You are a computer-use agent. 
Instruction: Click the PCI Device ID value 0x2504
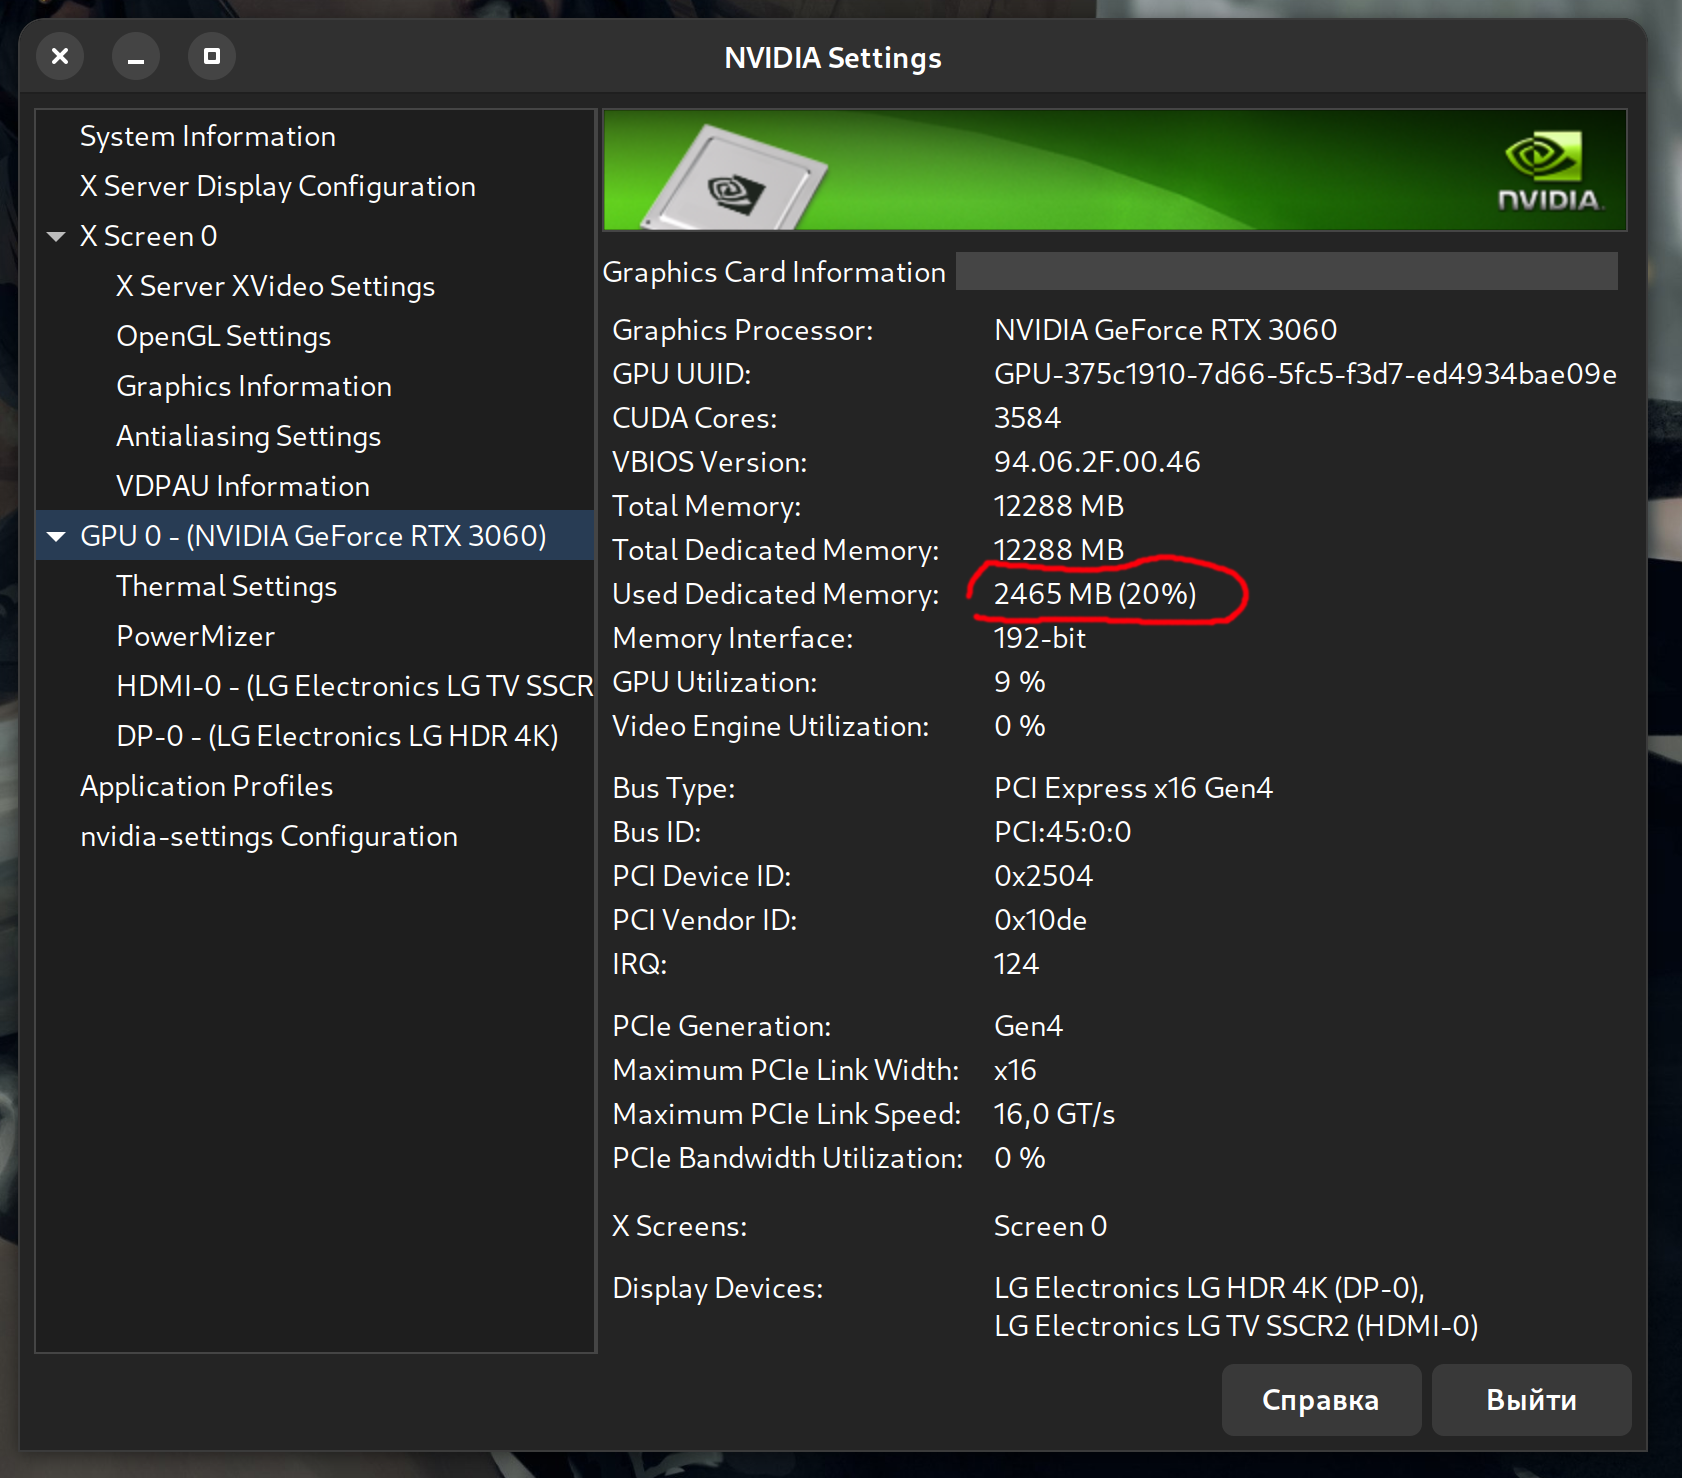1043,876
